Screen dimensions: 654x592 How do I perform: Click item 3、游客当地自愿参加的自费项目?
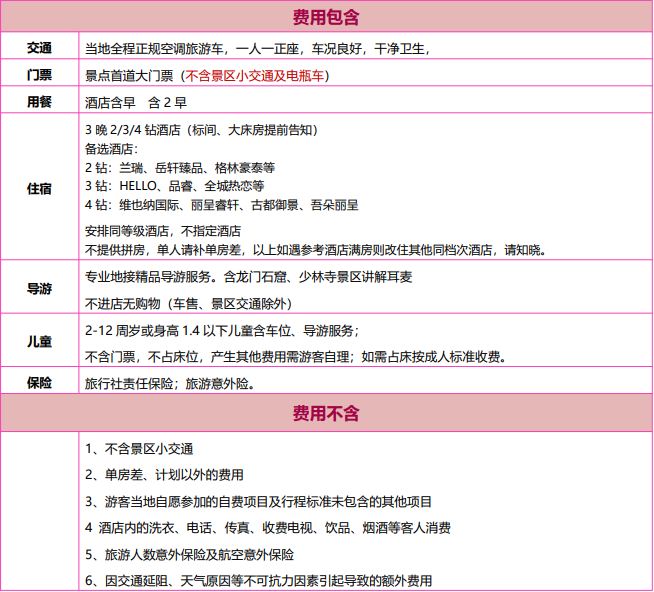(x=258, y=501)
